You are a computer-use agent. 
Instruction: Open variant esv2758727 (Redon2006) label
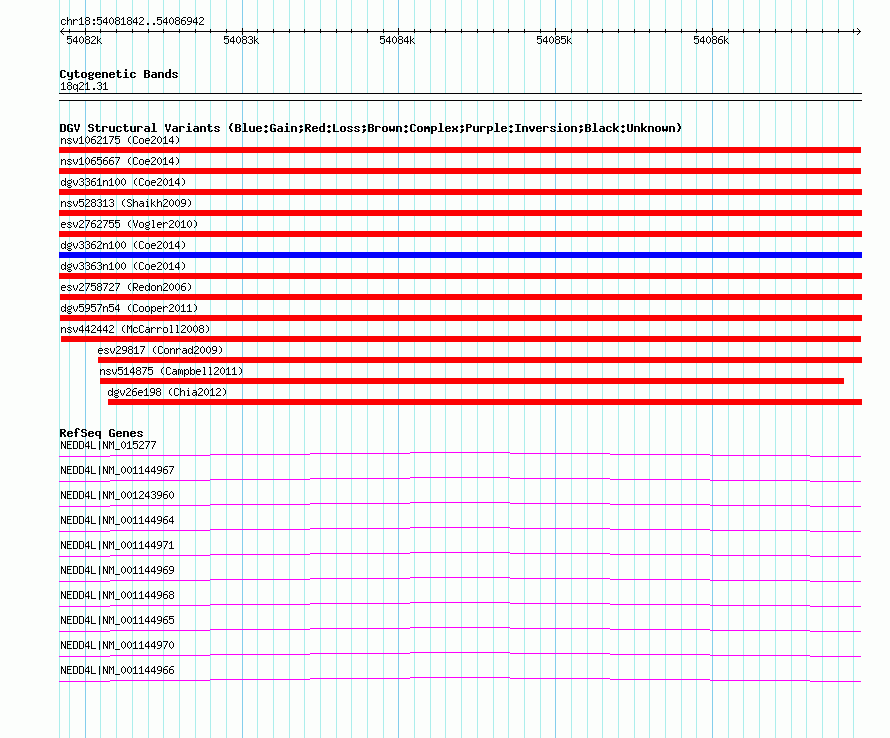coord(126,287)
